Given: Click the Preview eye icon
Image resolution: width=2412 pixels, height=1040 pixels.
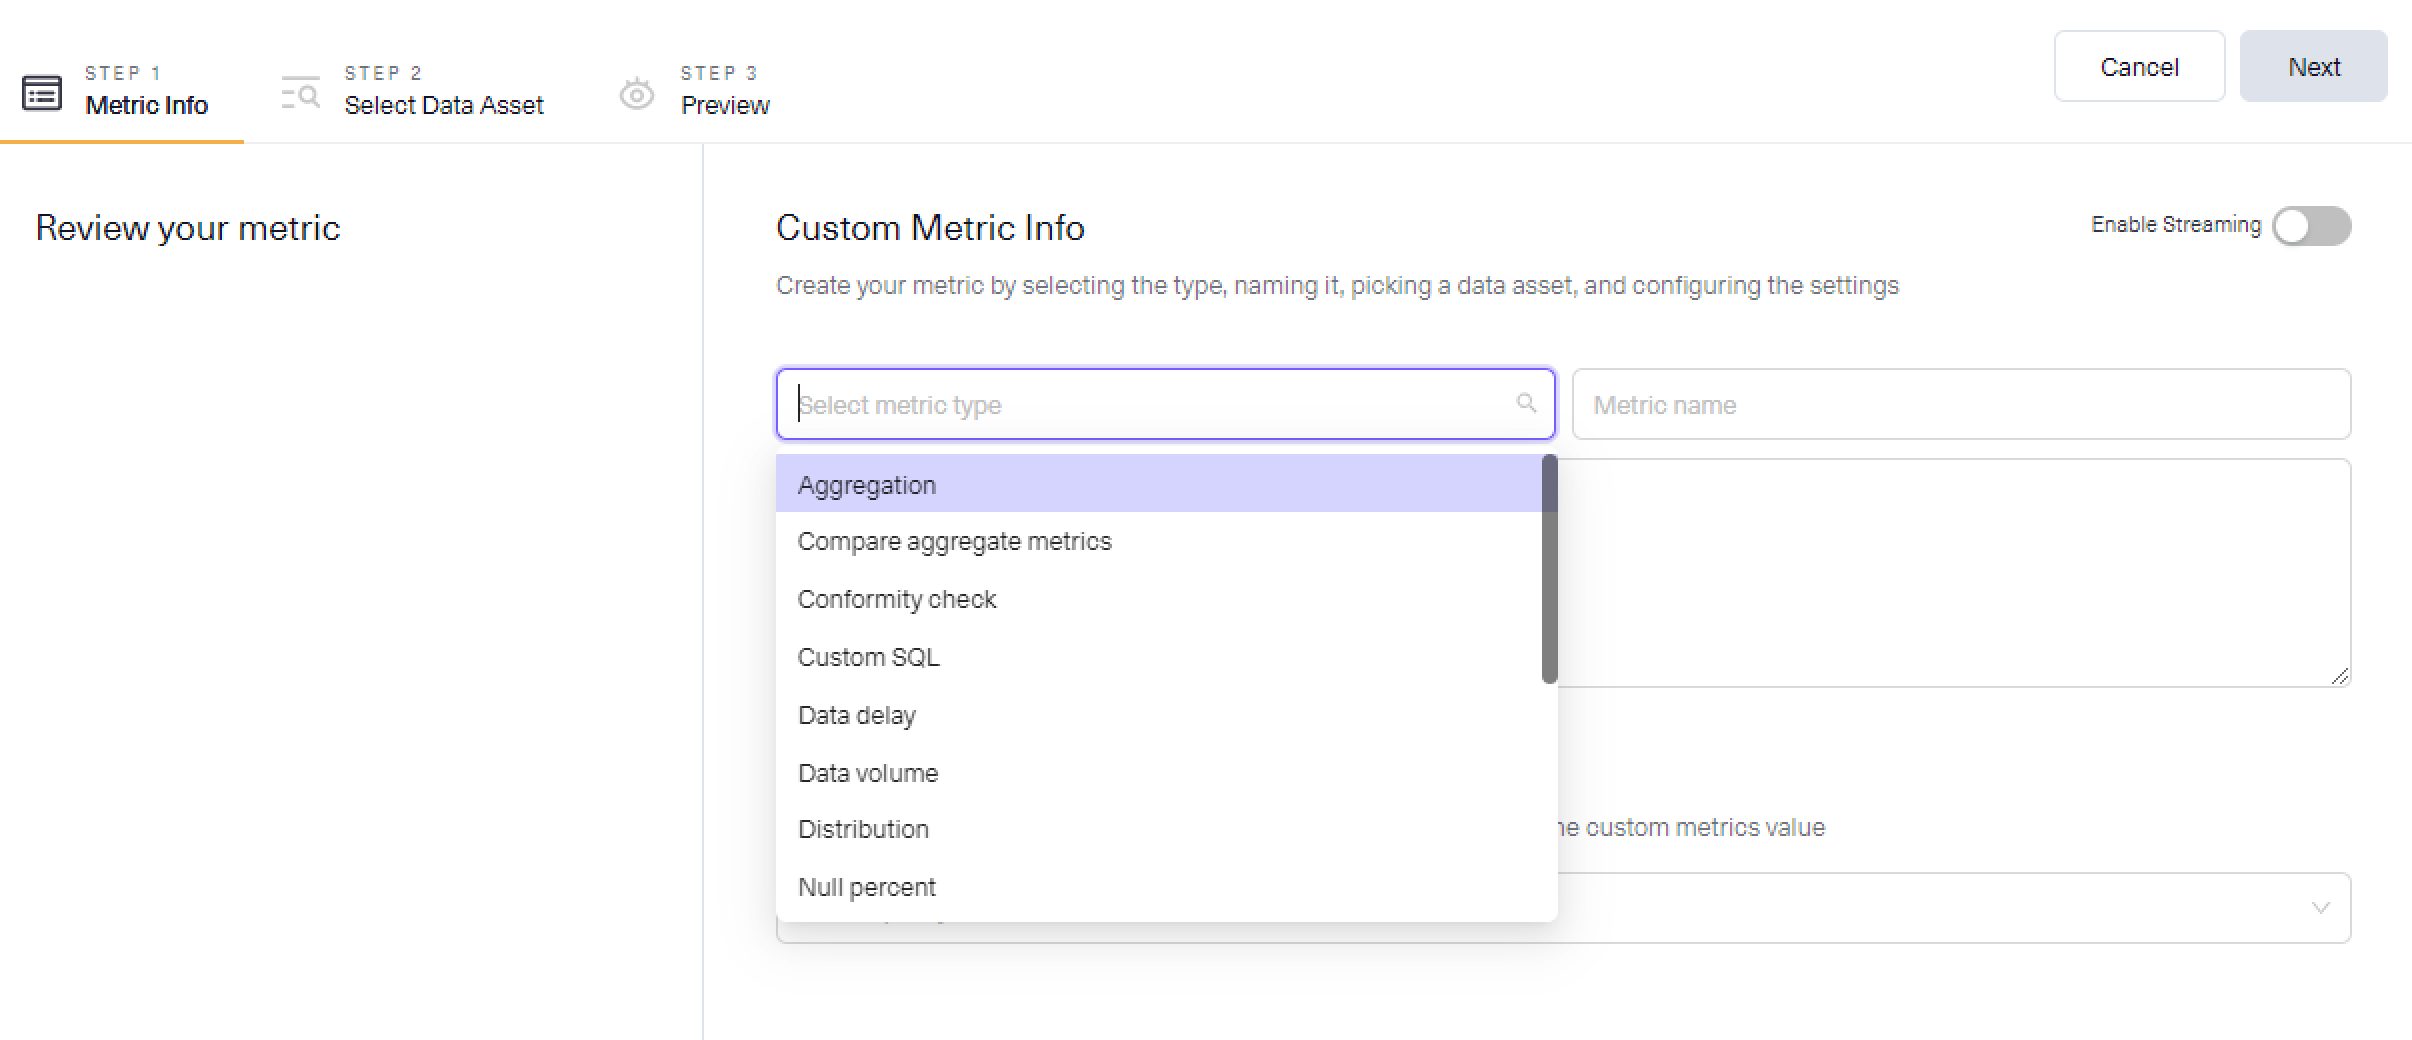Looking at the screenshot, I should 637,94.
